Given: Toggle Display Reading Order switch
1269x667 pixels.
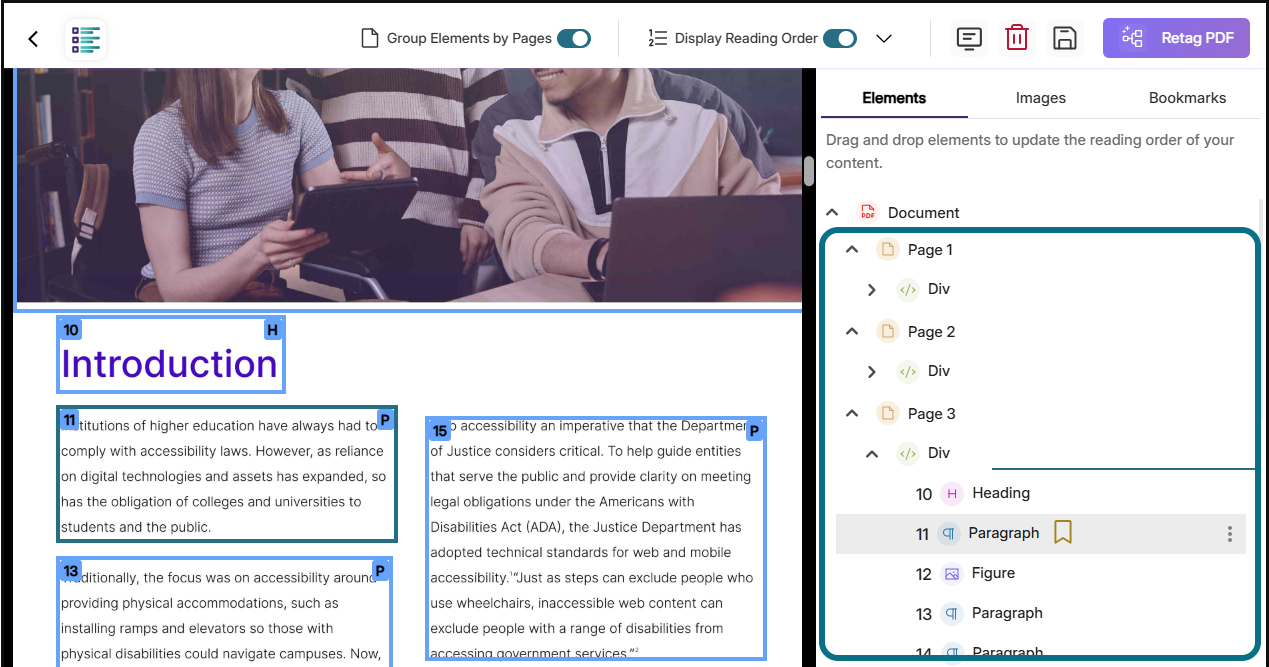Looking at the screenshot, I should coord(840,38).
